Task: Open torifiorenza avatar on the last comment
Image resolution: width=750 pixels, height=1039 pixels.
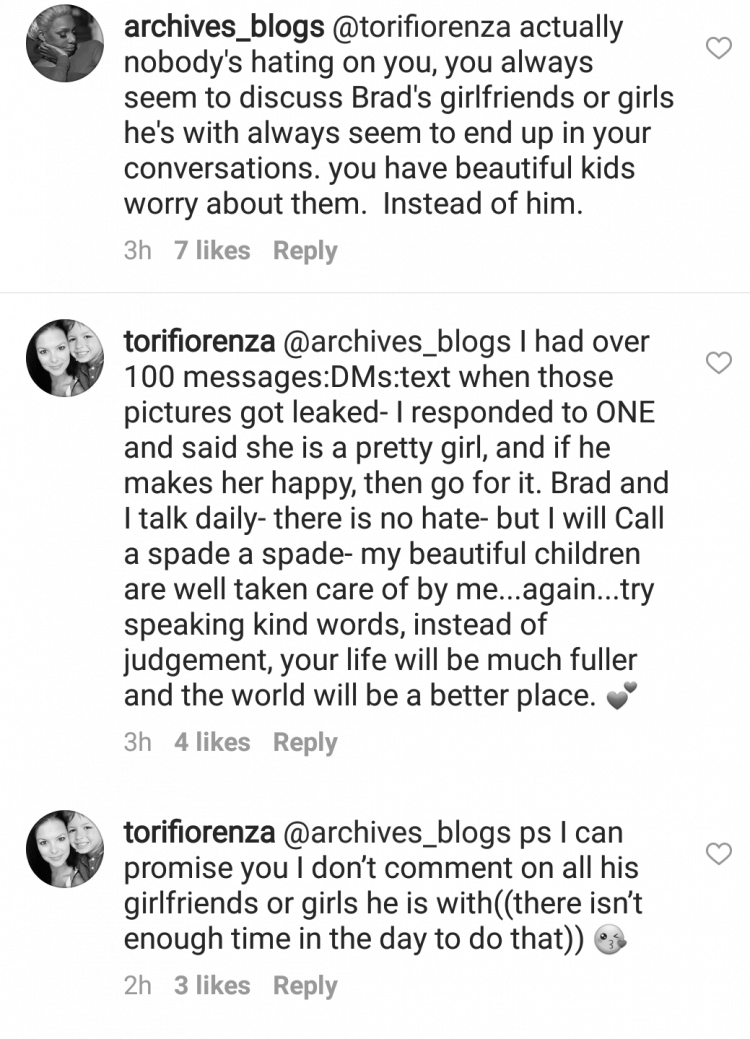Action: (x=65, y=848)
